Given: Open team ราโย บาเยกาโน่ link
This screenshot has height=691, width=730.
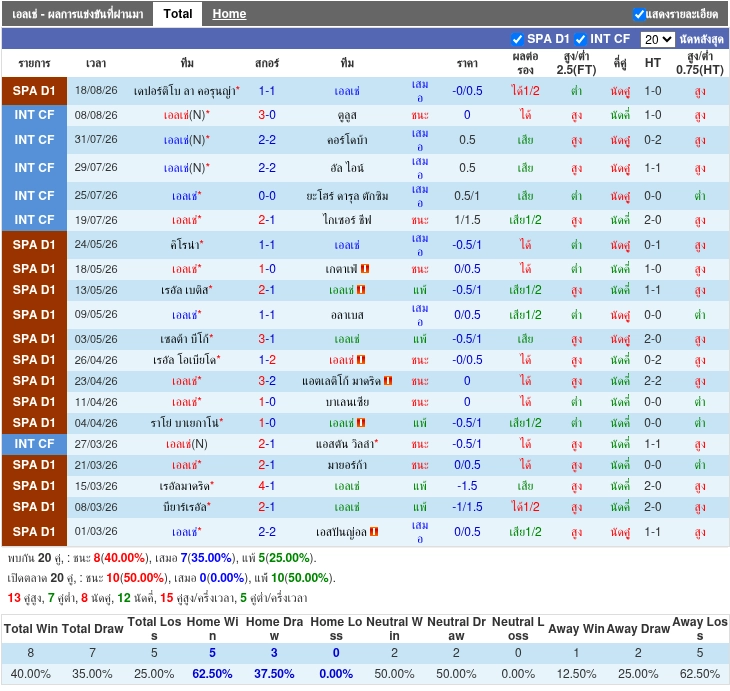Looking at the screenshot, I should click(x=185, y=422).
